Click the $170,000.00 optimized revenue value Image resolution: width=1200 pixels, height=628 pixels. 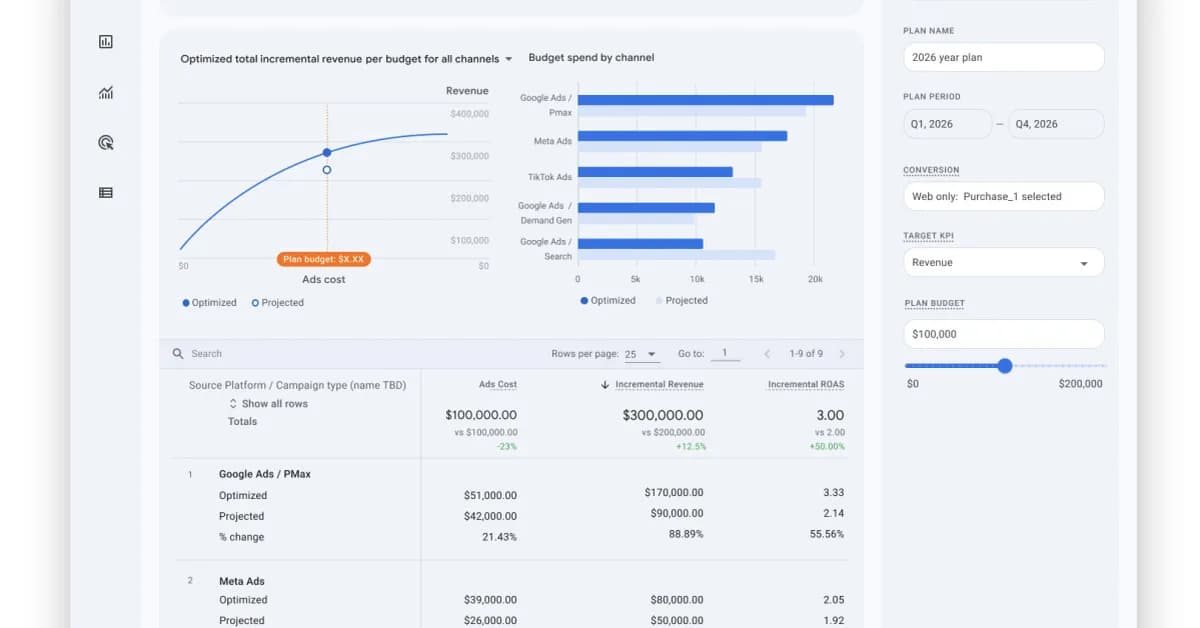click(674, 492)
